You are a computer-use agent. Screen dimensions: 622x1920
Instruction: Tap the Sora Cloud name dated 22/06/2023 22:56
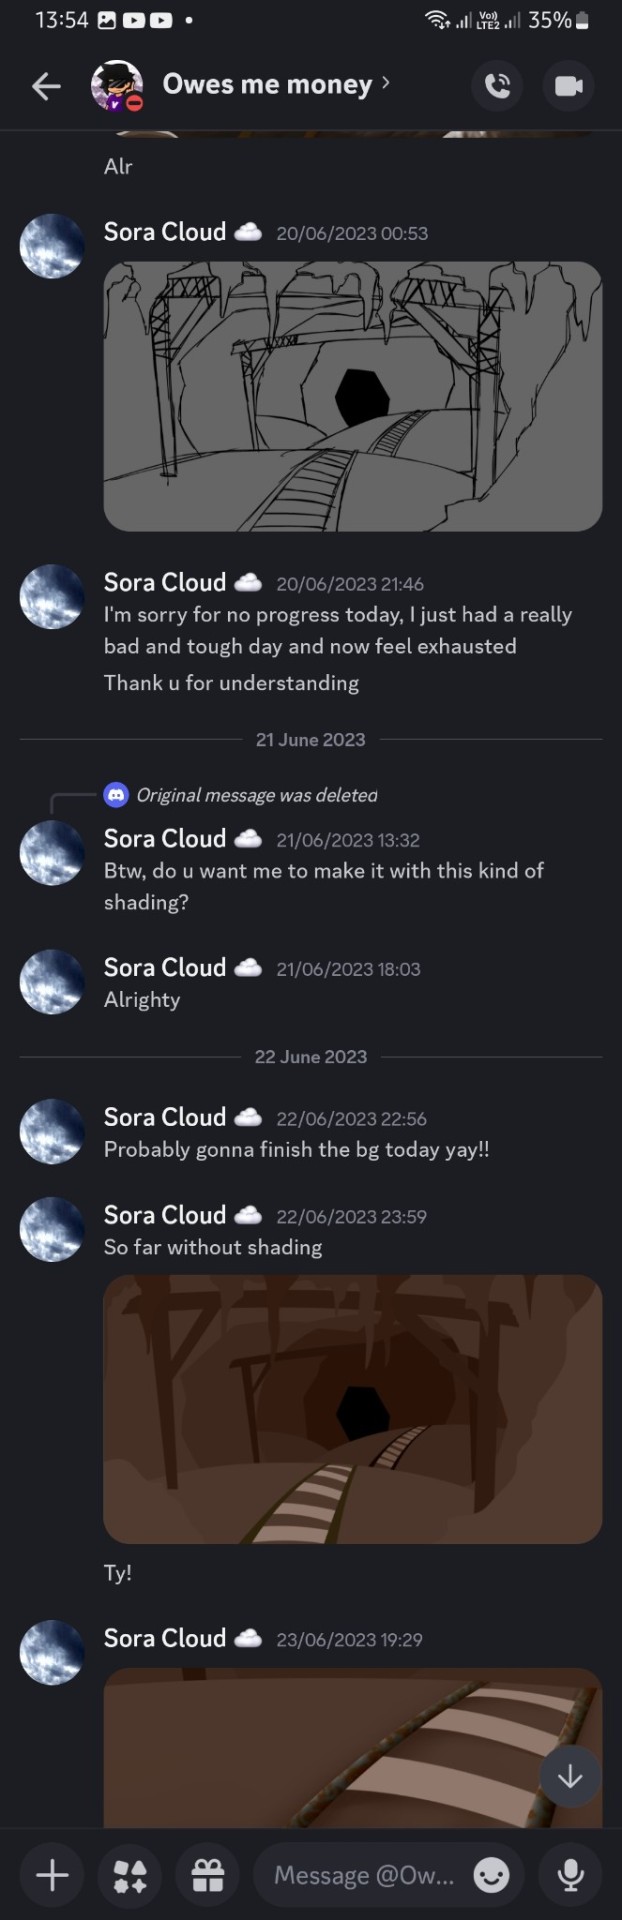click(x=165, y=1118)
